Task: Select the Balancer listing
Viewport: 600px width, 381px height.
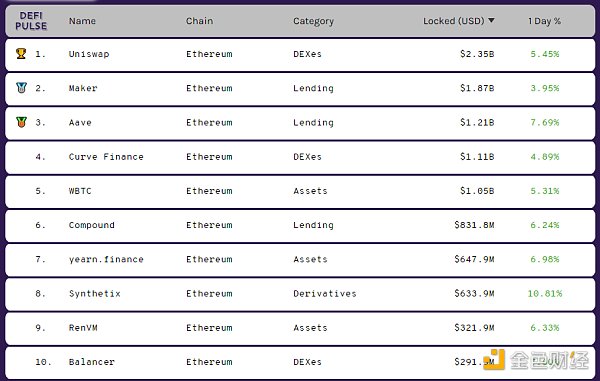Action: pyautogui.click(x=300, y=363)
